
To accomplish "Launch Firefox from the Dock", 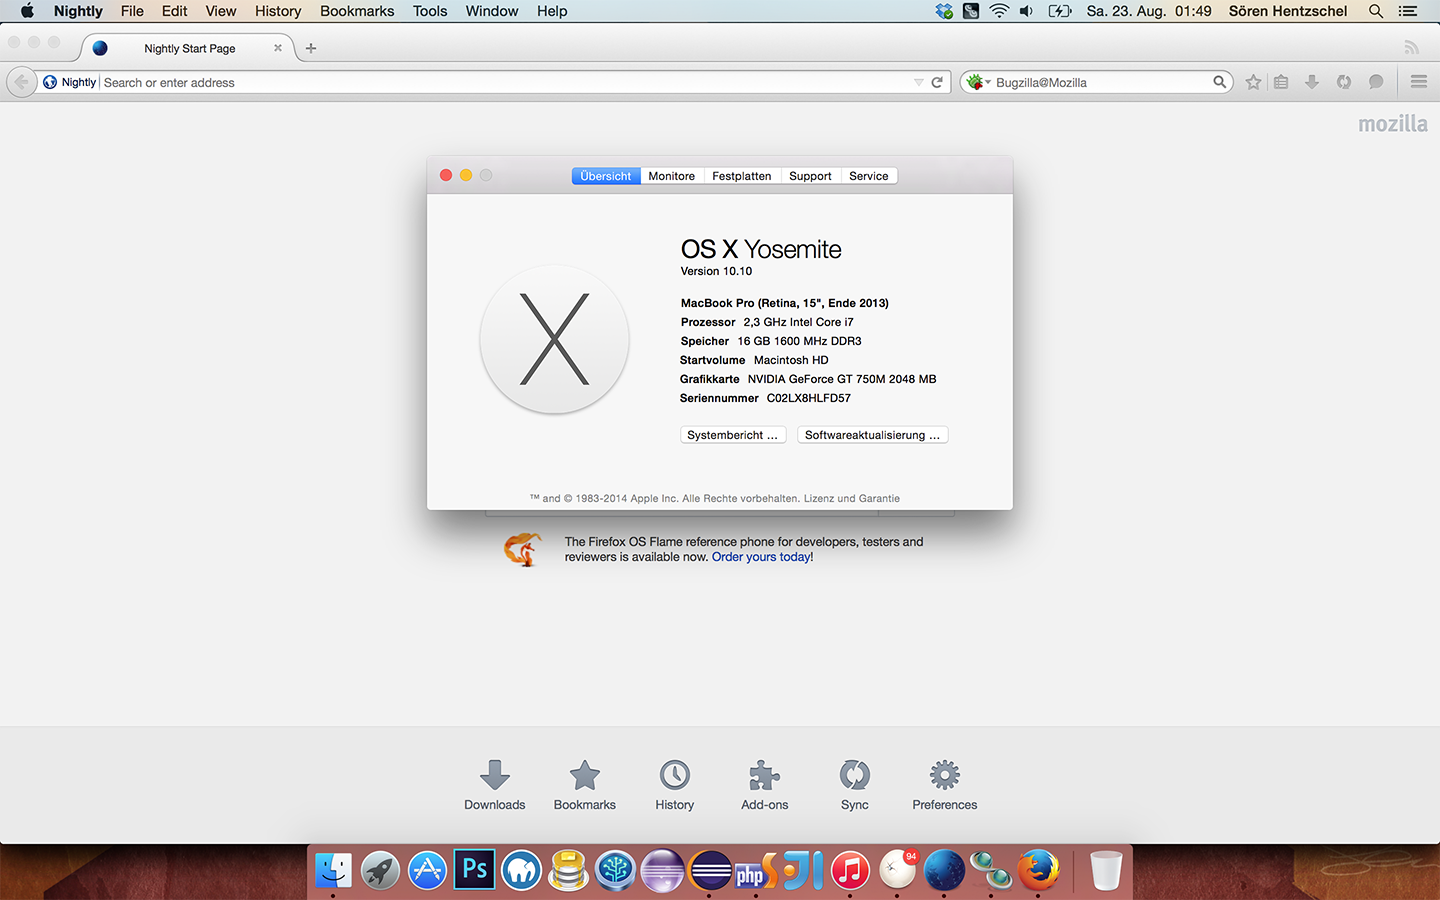I will coord(1038,870).
